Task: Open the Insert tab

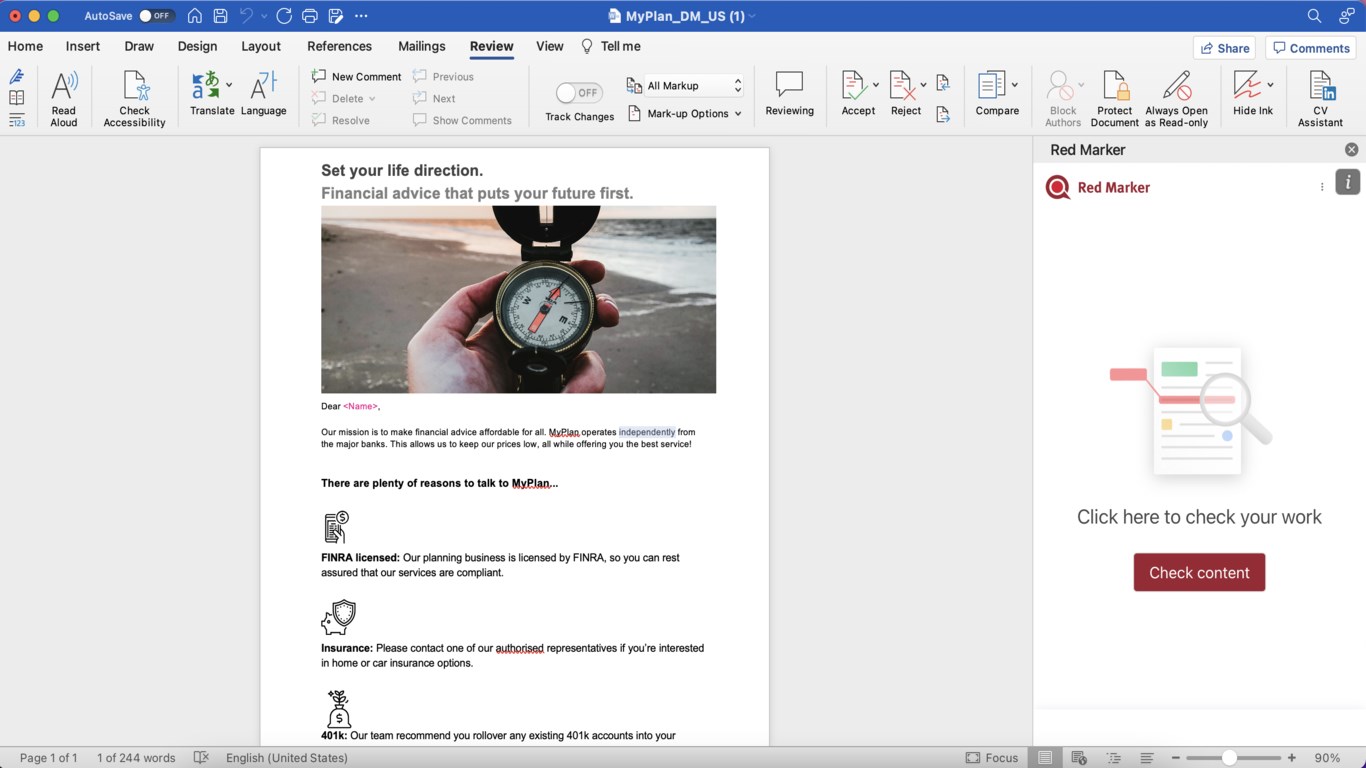Action: click(x=83, y=46)
